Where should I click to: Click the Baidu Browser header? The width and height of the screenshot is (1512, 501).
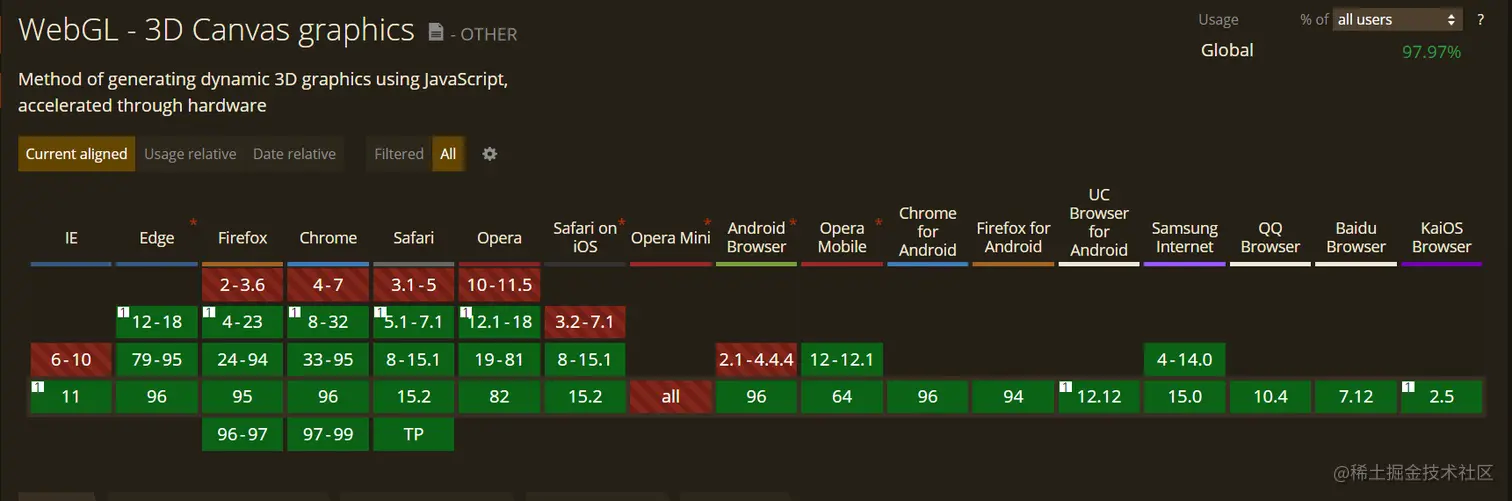coord(1356,238)
